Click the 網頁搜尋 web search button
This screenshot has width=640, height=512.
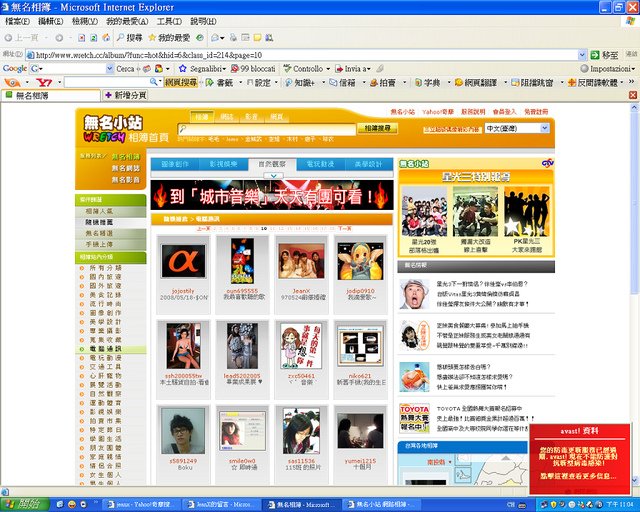(181, 82)
